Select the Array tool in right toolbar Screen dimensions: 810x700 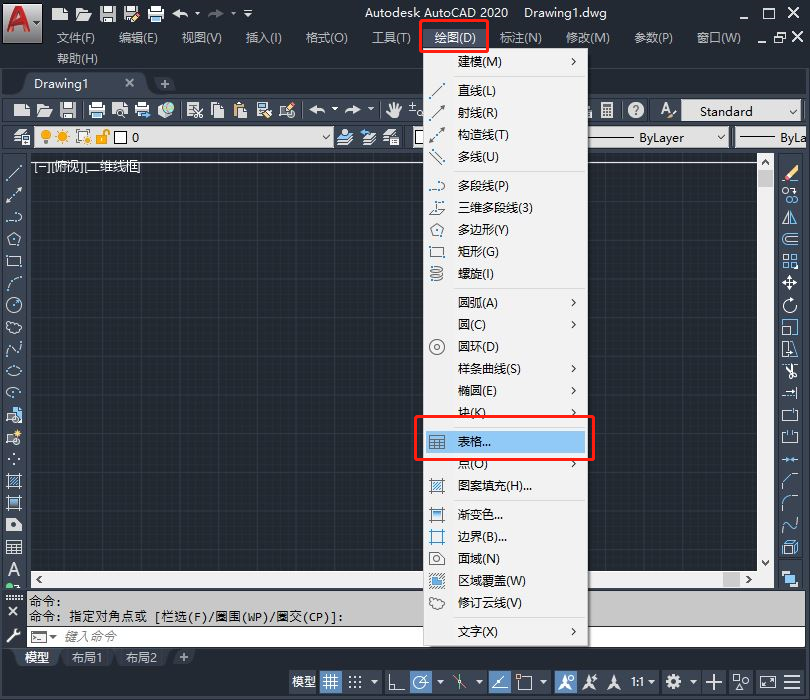pos(790,261)
